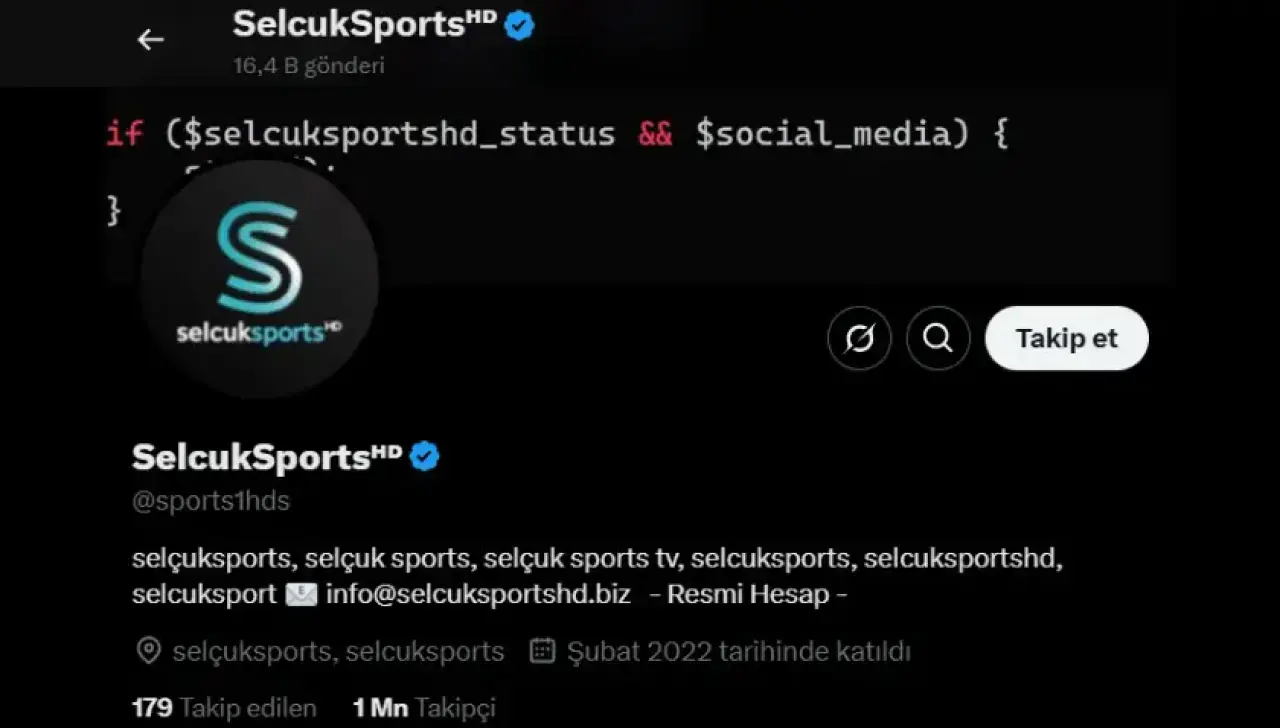The image size is (1280, 728).
Task: Go back with the left arrow
Action: (x=150, y=40)
